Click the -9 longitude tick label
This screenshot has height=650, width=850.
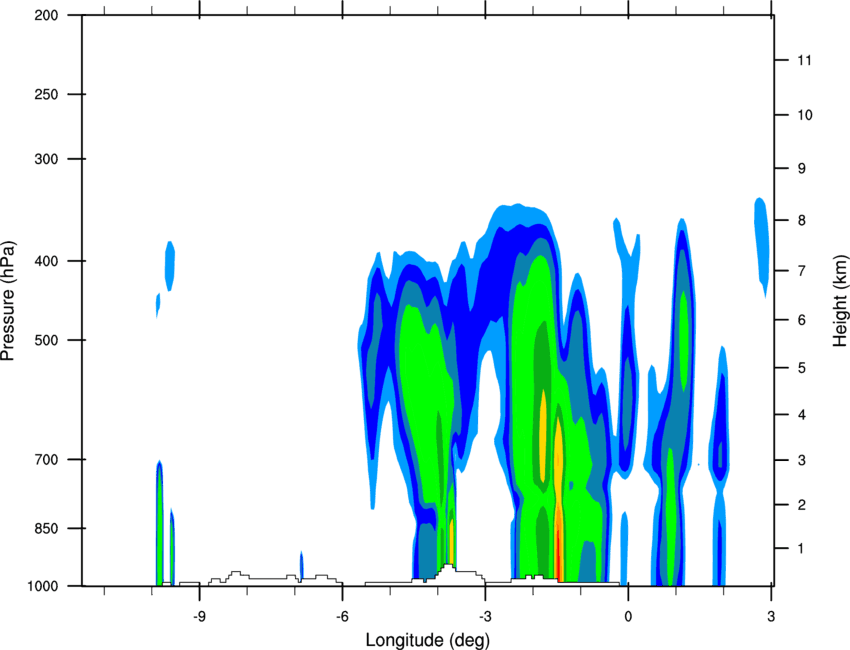(x=198, y=617)
